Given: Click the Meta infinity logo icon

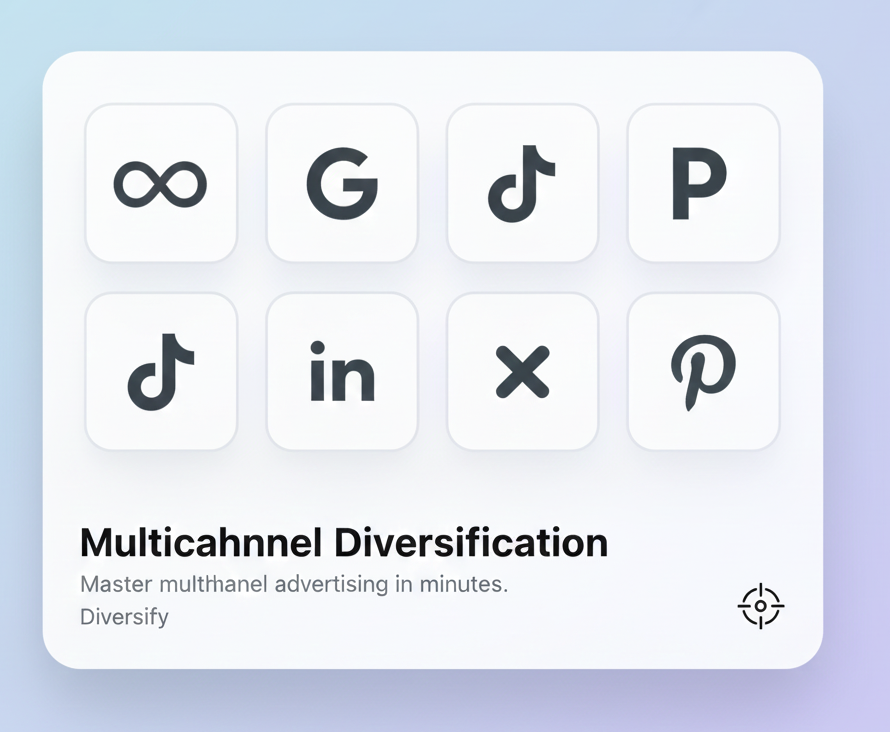Looking at the screenshot, I should (x=161, y=184).
